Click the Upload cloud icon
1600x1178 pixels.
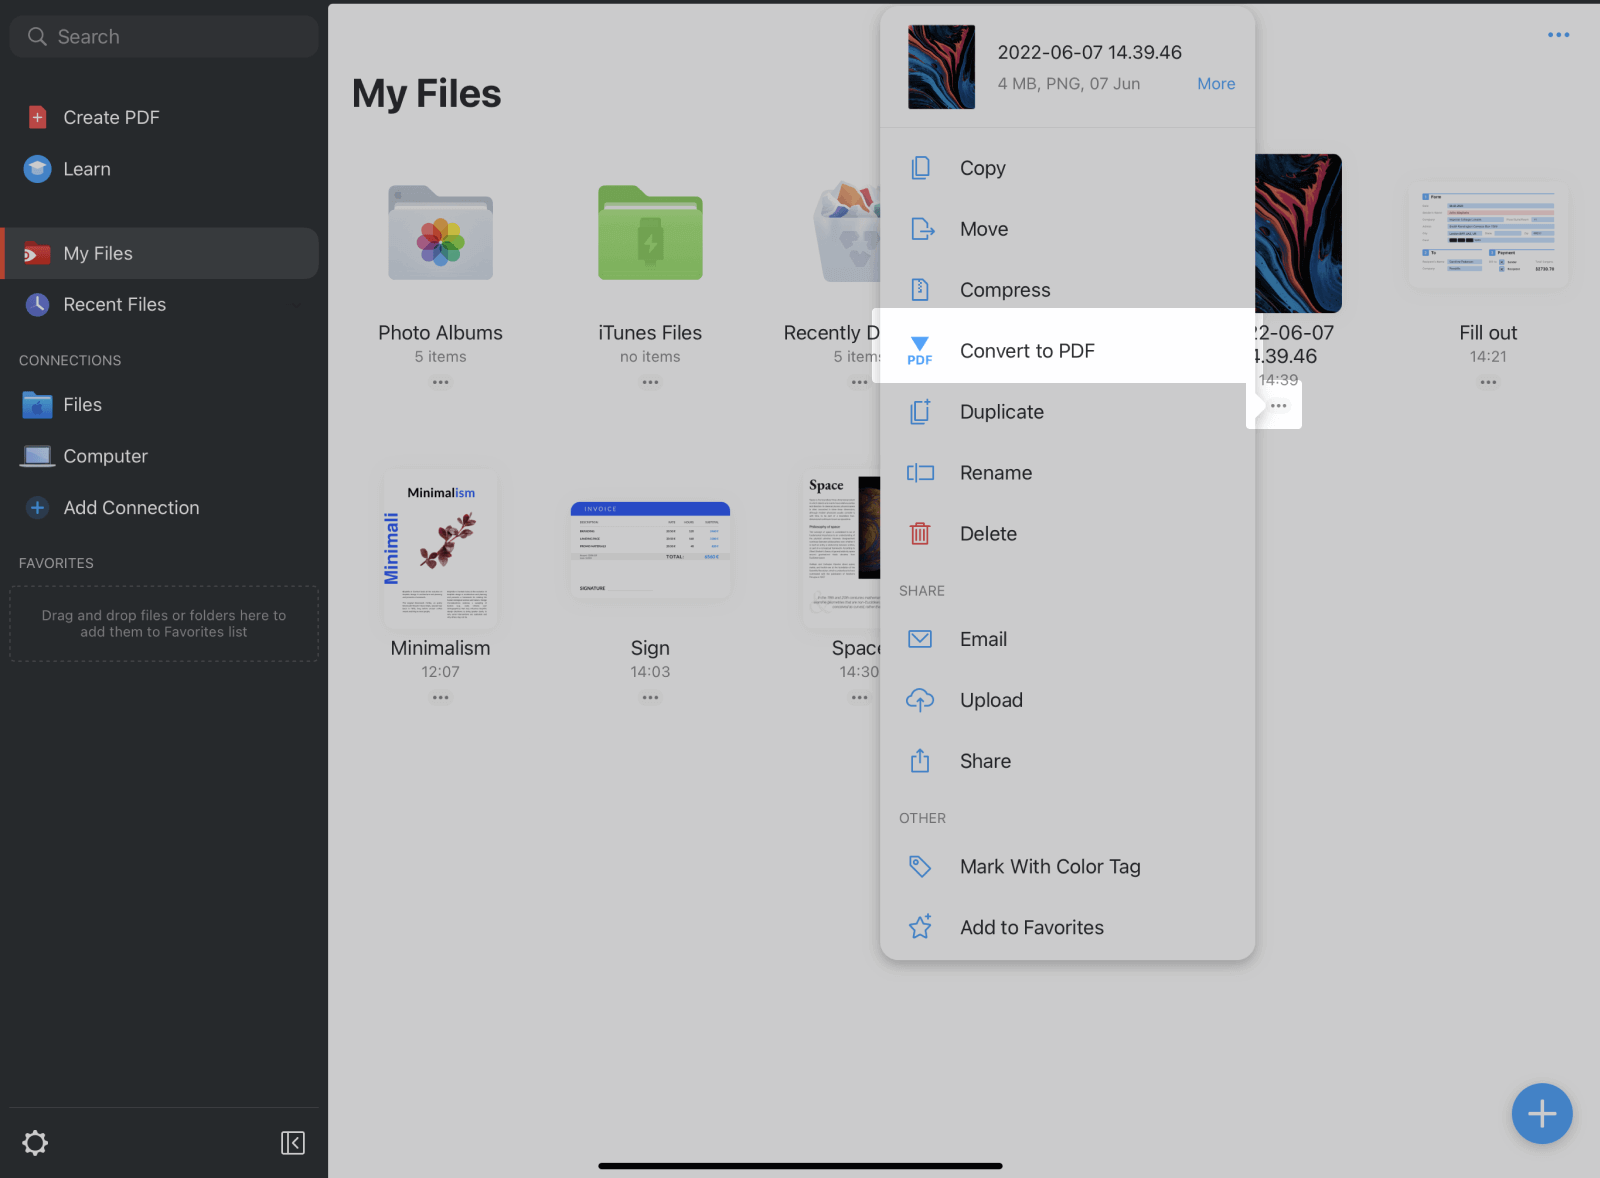click(920, 700)
